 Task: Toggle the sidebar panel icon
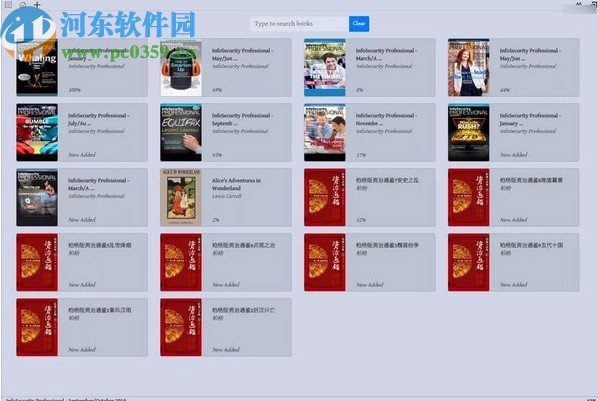click(x=8, y=5)
